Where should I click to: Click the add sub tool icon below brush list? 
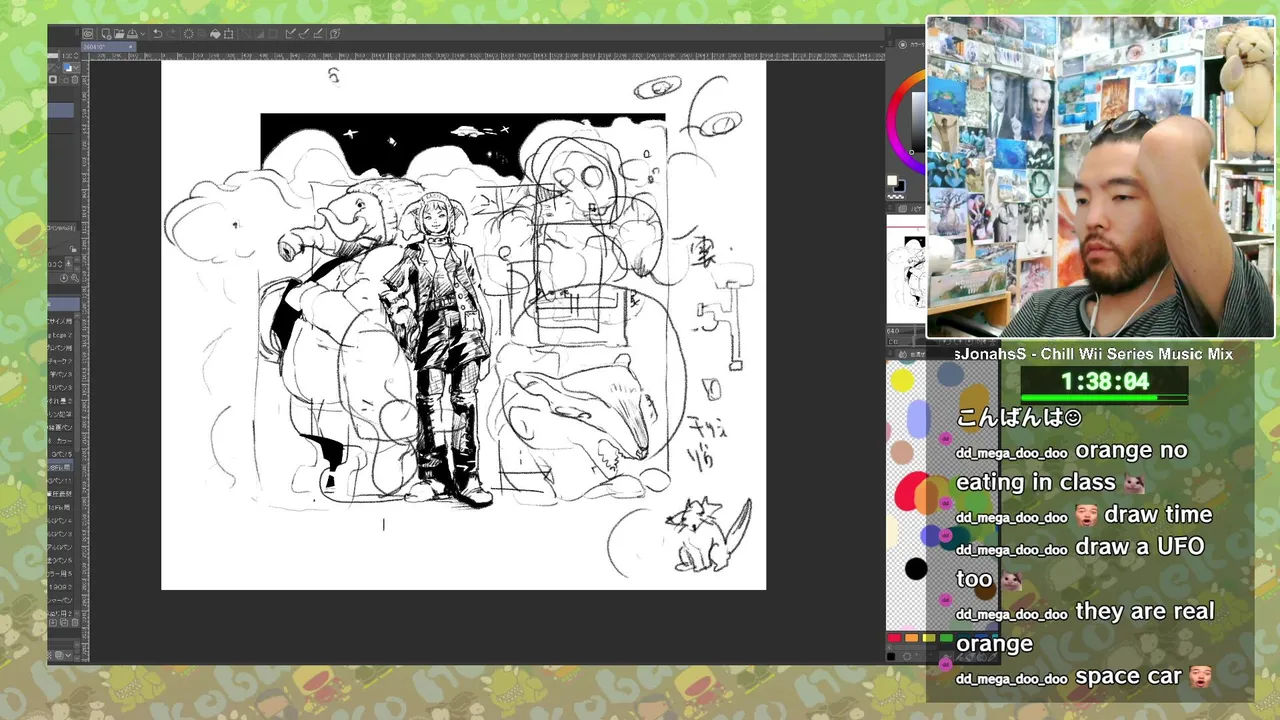(54, 622)
